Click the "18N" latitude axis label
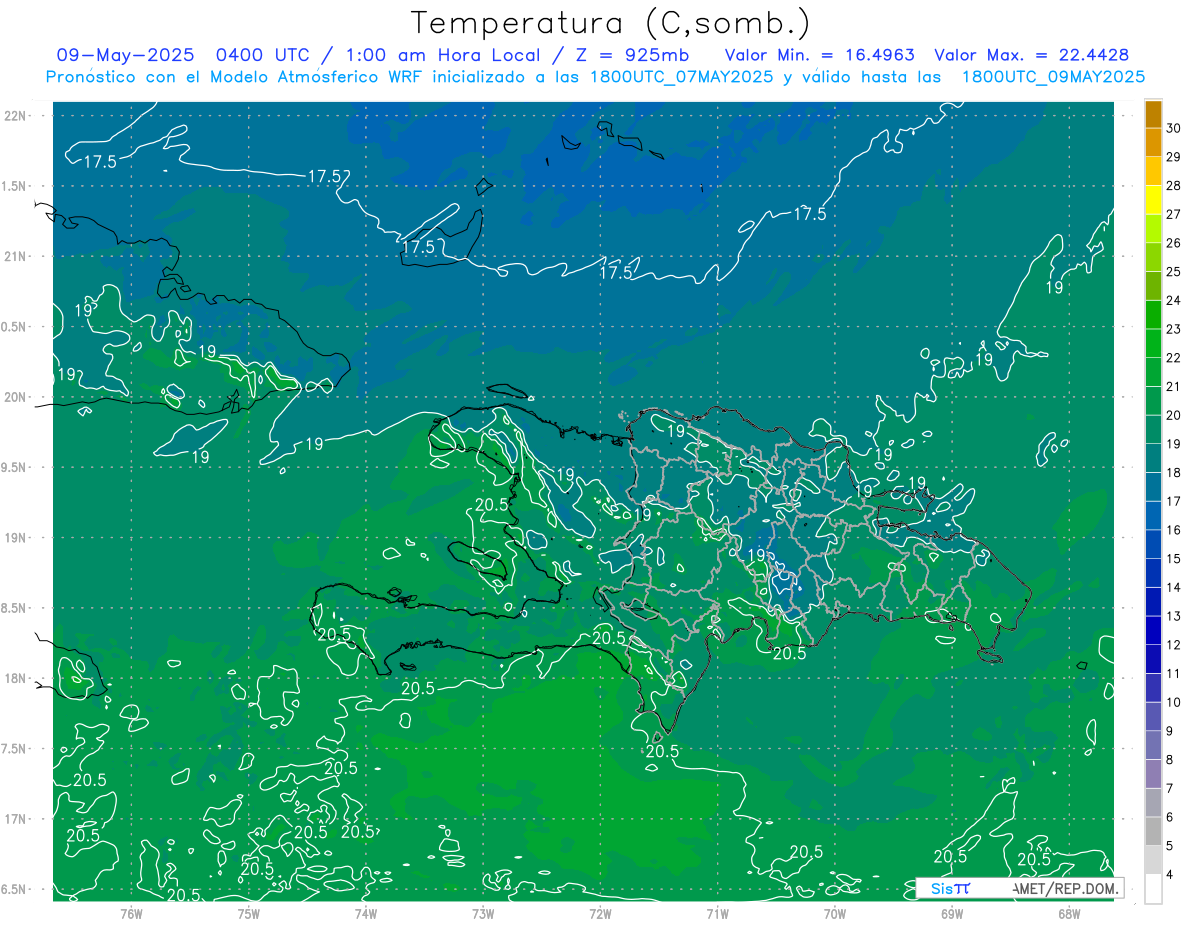Viewport: 1200px width, 927px height. point(14,678)
